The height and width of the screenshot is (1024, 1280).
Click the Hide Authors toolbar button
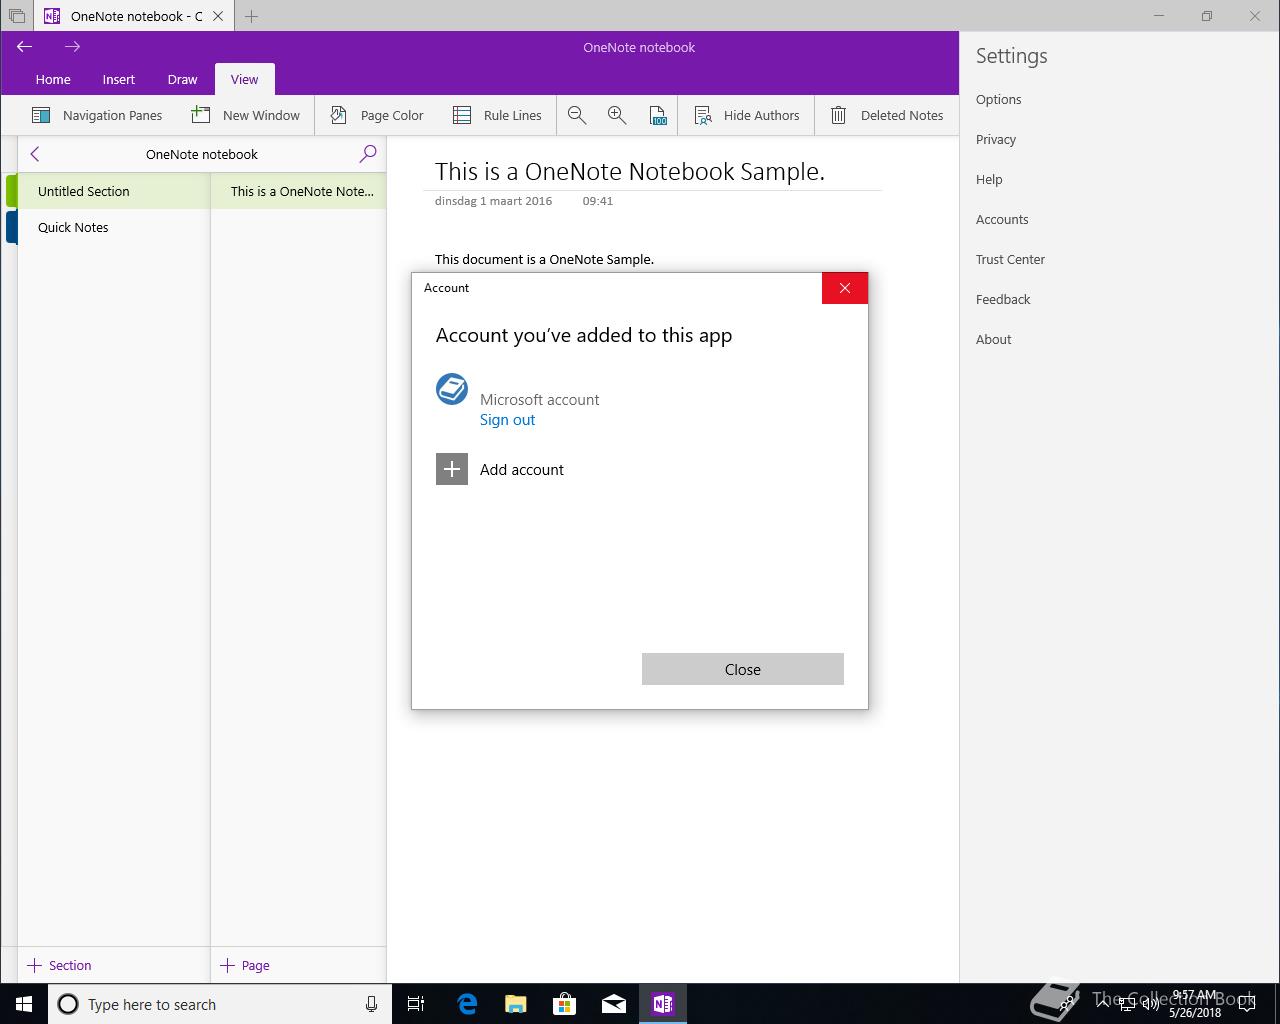[747, 115]
